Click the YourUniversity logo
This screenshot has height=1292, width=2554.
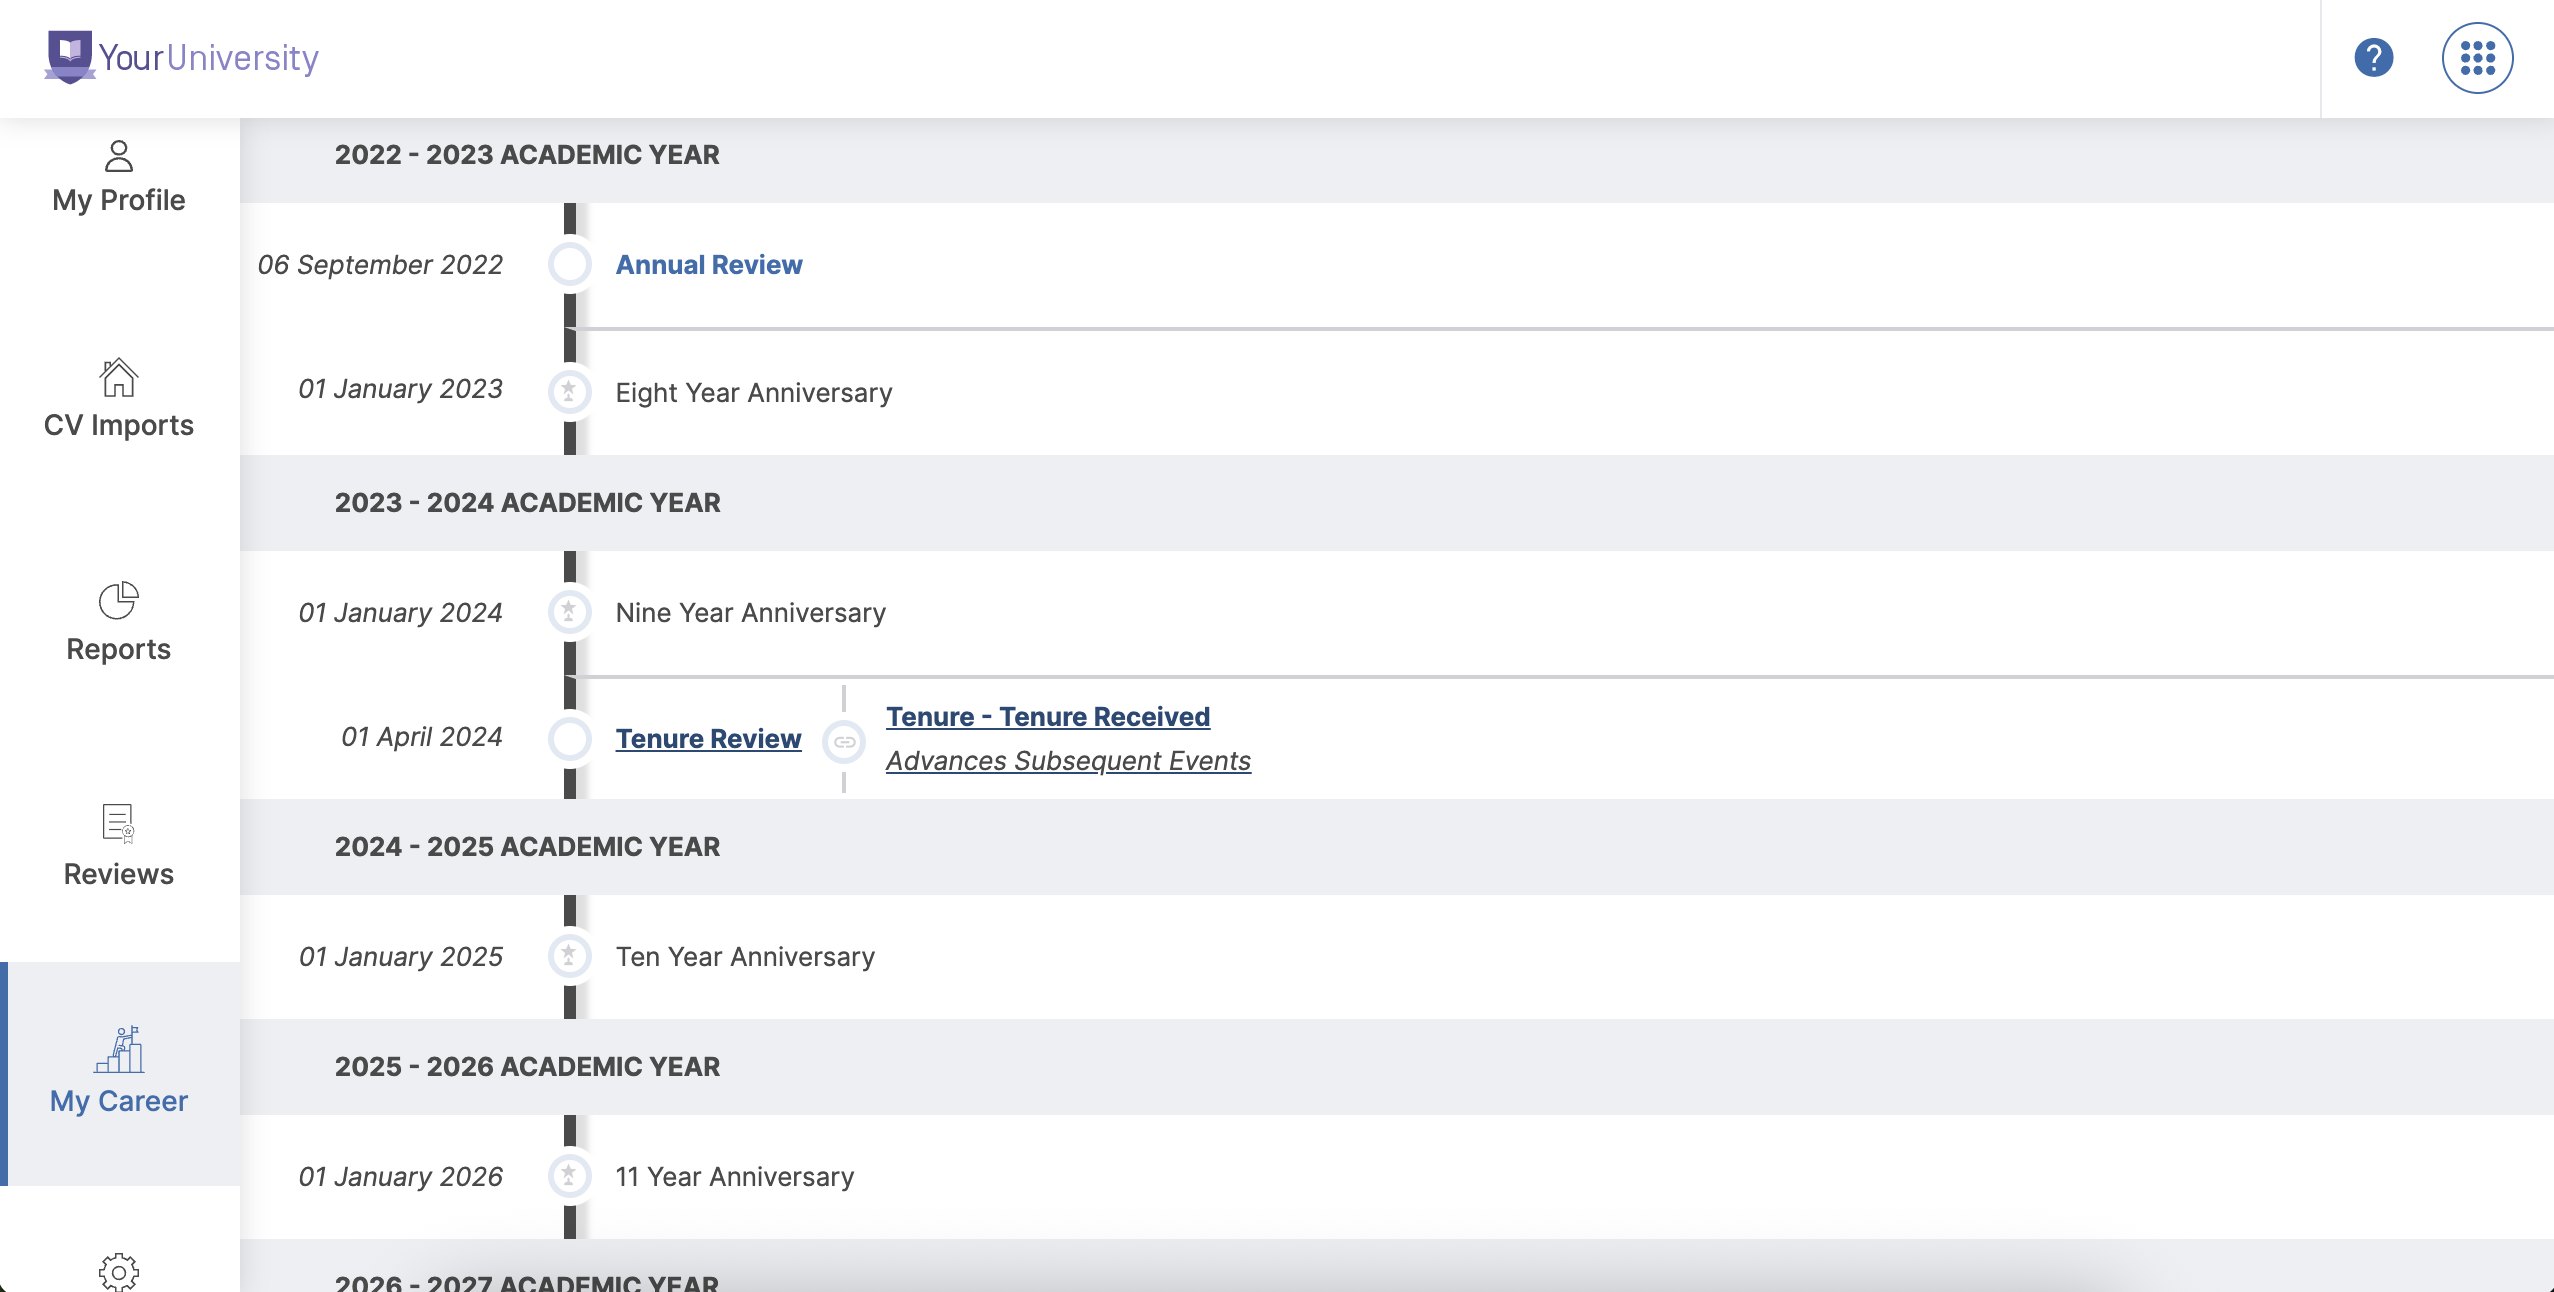tap(182, 57)
